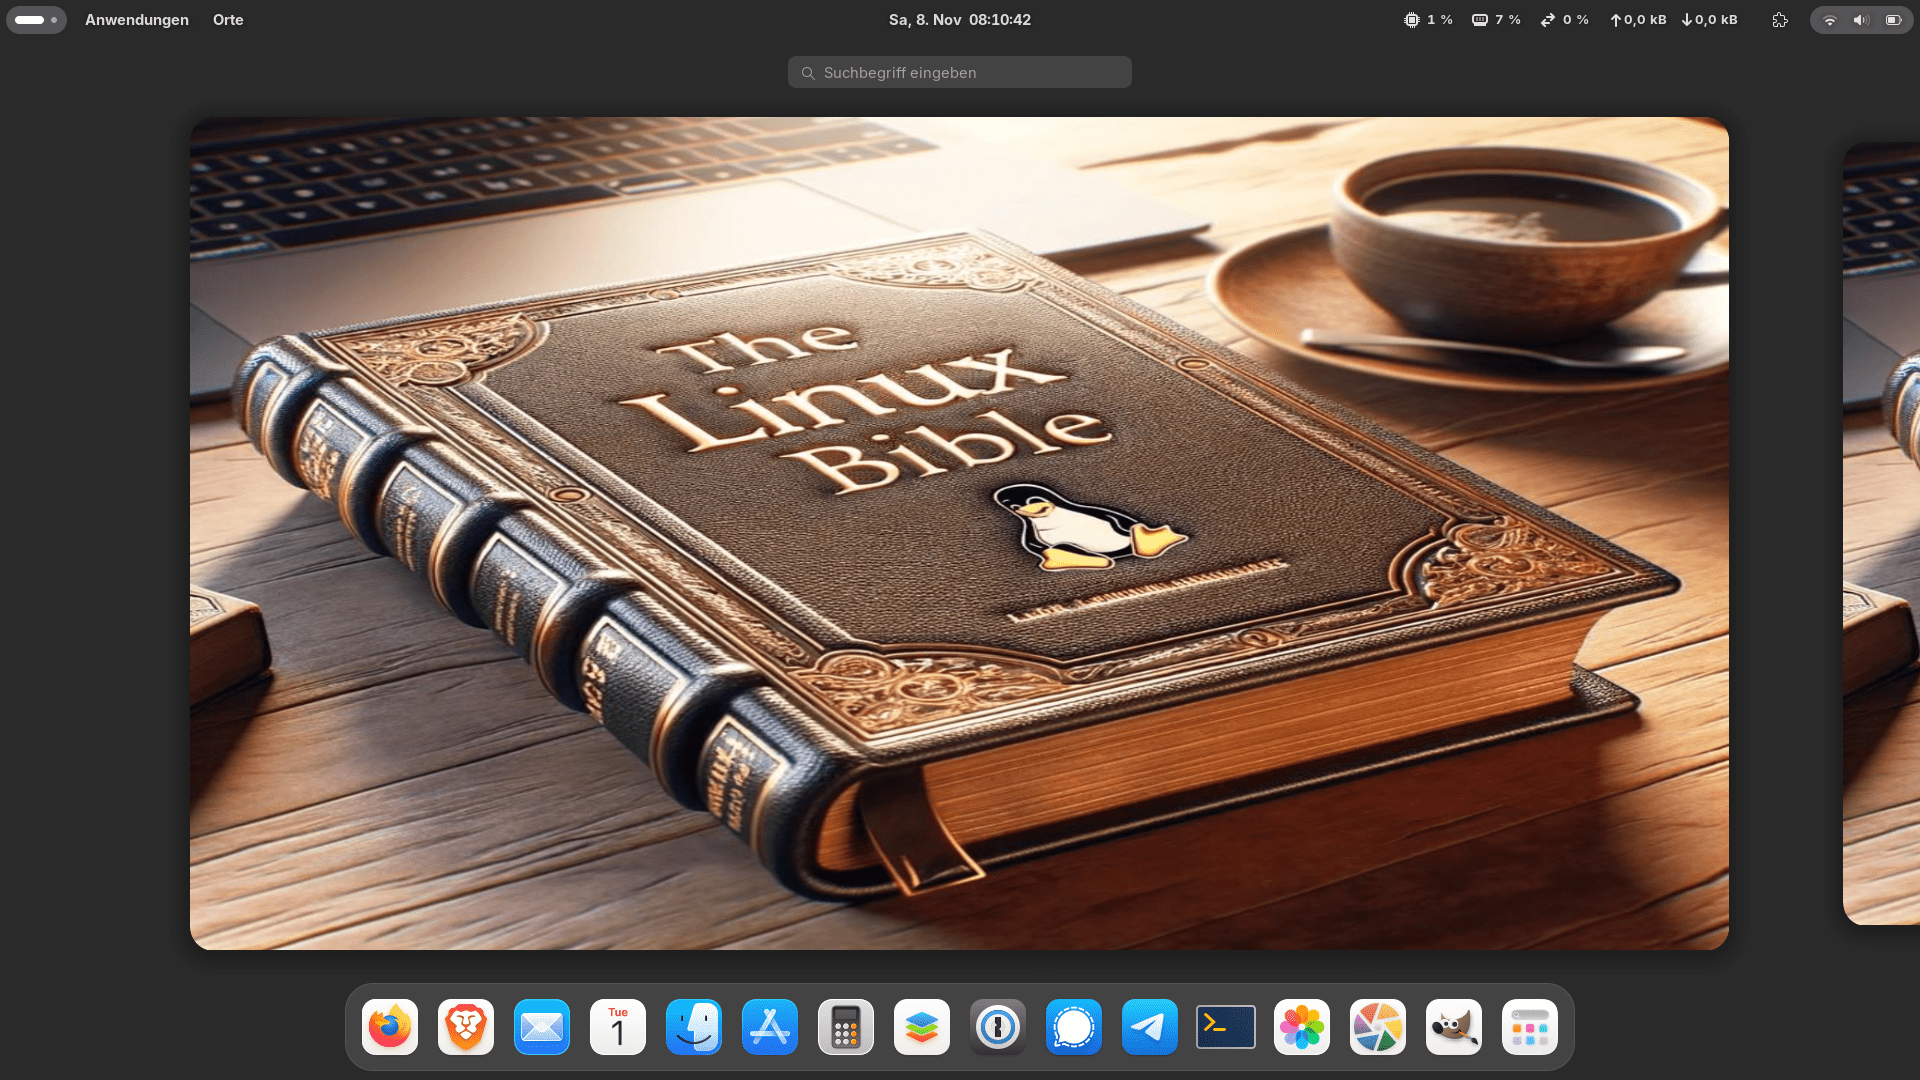Open the Mail app in dock
Viewport: 1920px width, 1080px height.
point(542,1027)
